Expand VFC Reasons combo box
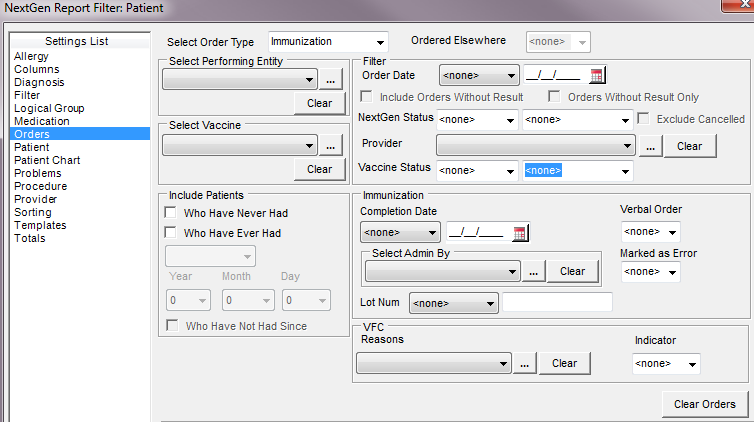Screen dimensions: 754x422 click(x=434, y=363)
